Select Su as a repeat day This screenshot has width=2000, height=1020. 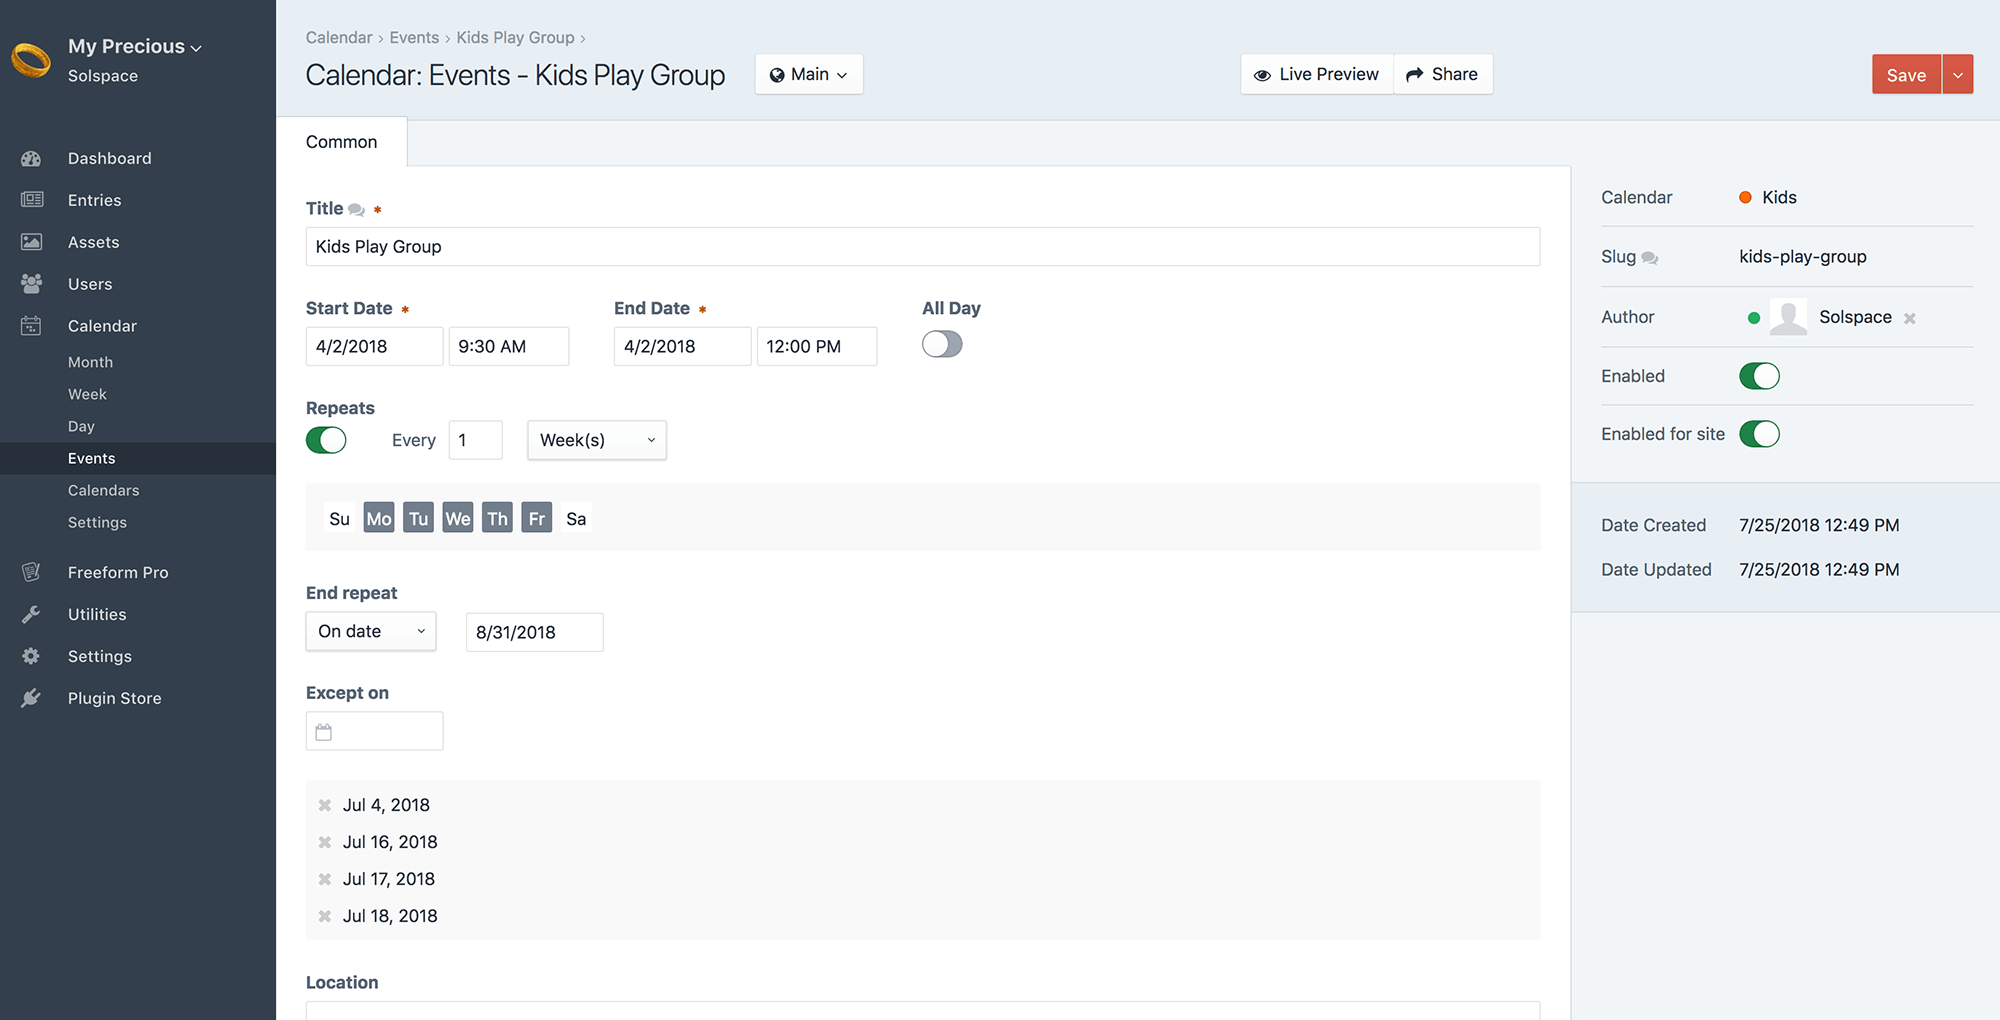[340, 518]
